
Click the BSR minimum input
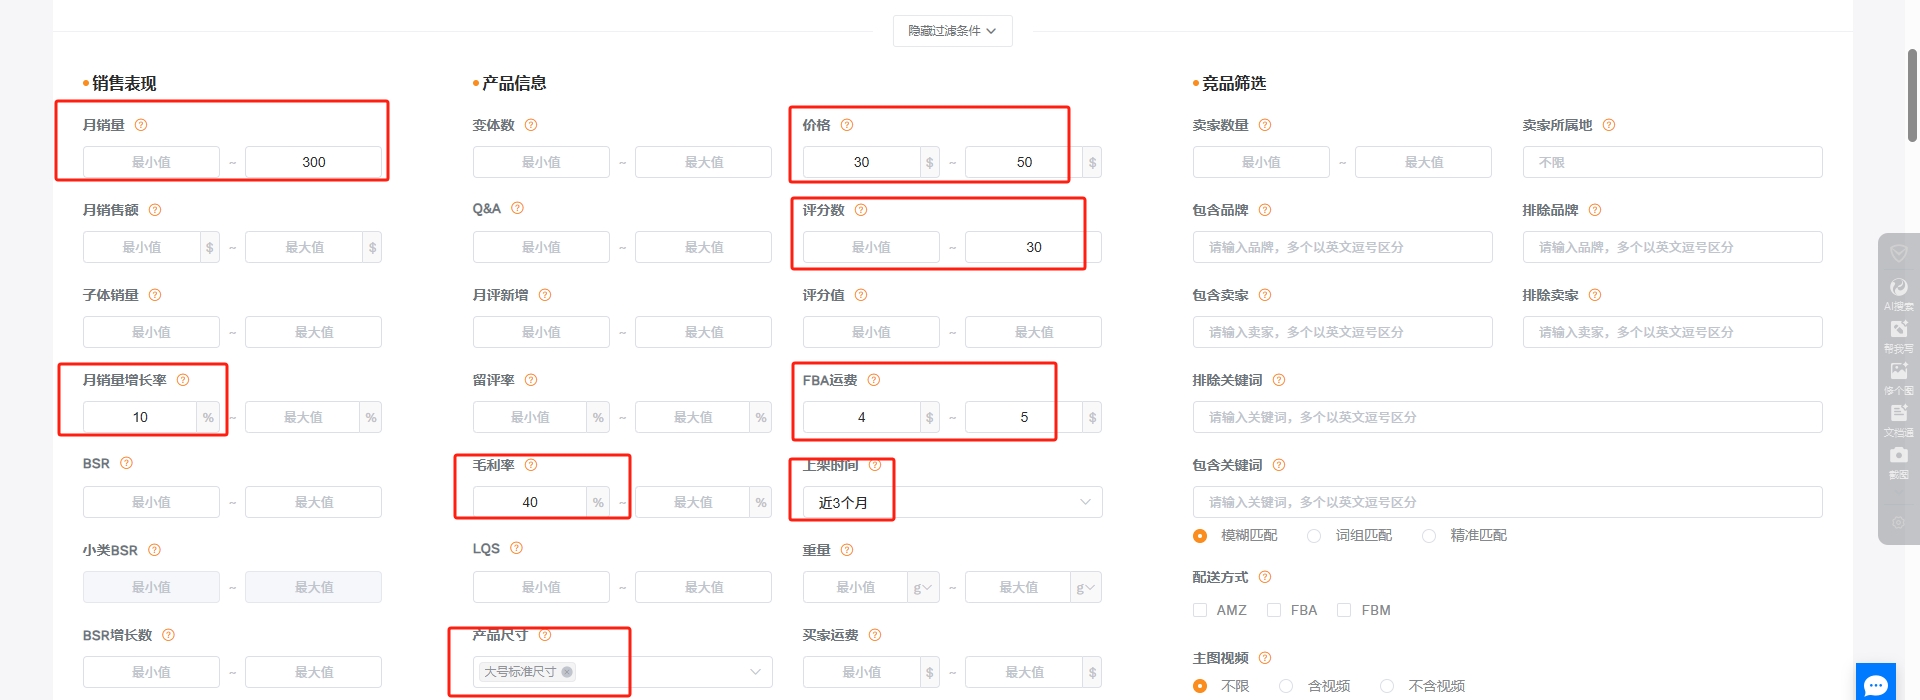pyautogui.click(x=151, y=502)
